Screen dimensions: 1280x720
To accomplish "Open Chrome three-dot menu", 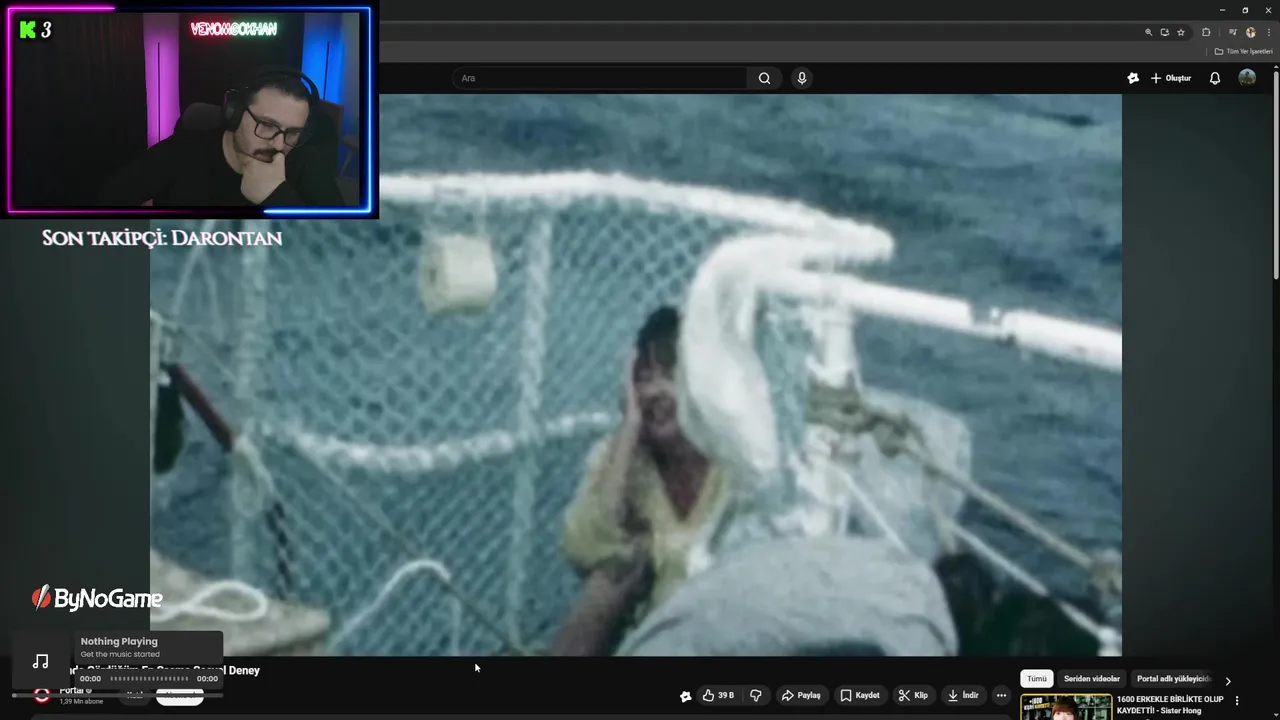I will 1268,32.
